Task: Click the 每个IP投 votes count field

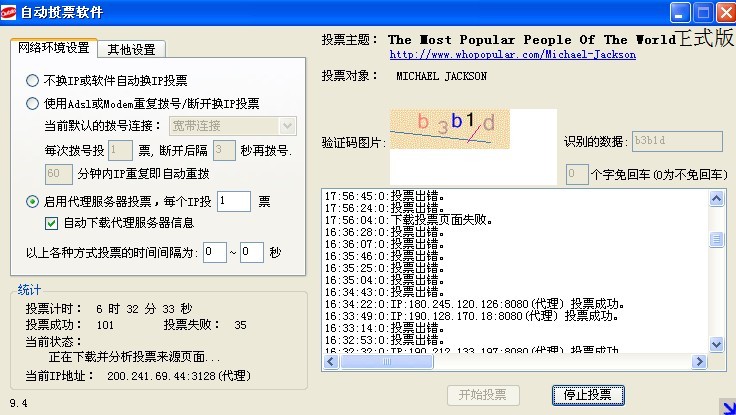Action: click(233, 201)
